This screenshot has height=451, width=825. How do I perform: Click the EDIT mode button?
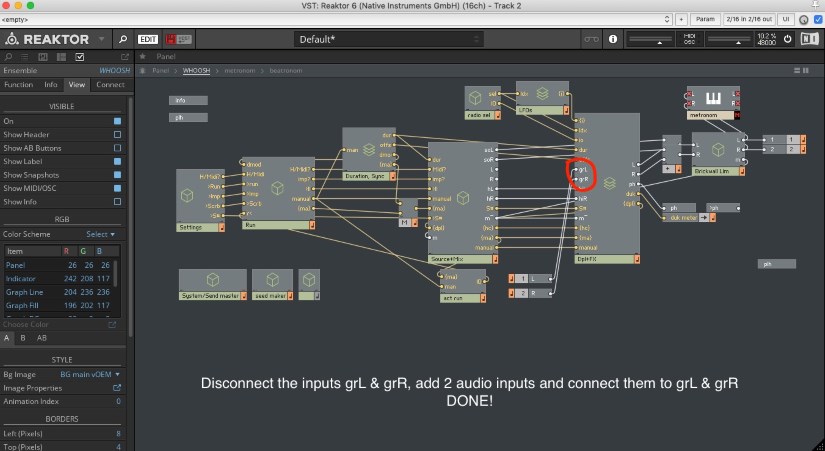click(x=148, y=39)
